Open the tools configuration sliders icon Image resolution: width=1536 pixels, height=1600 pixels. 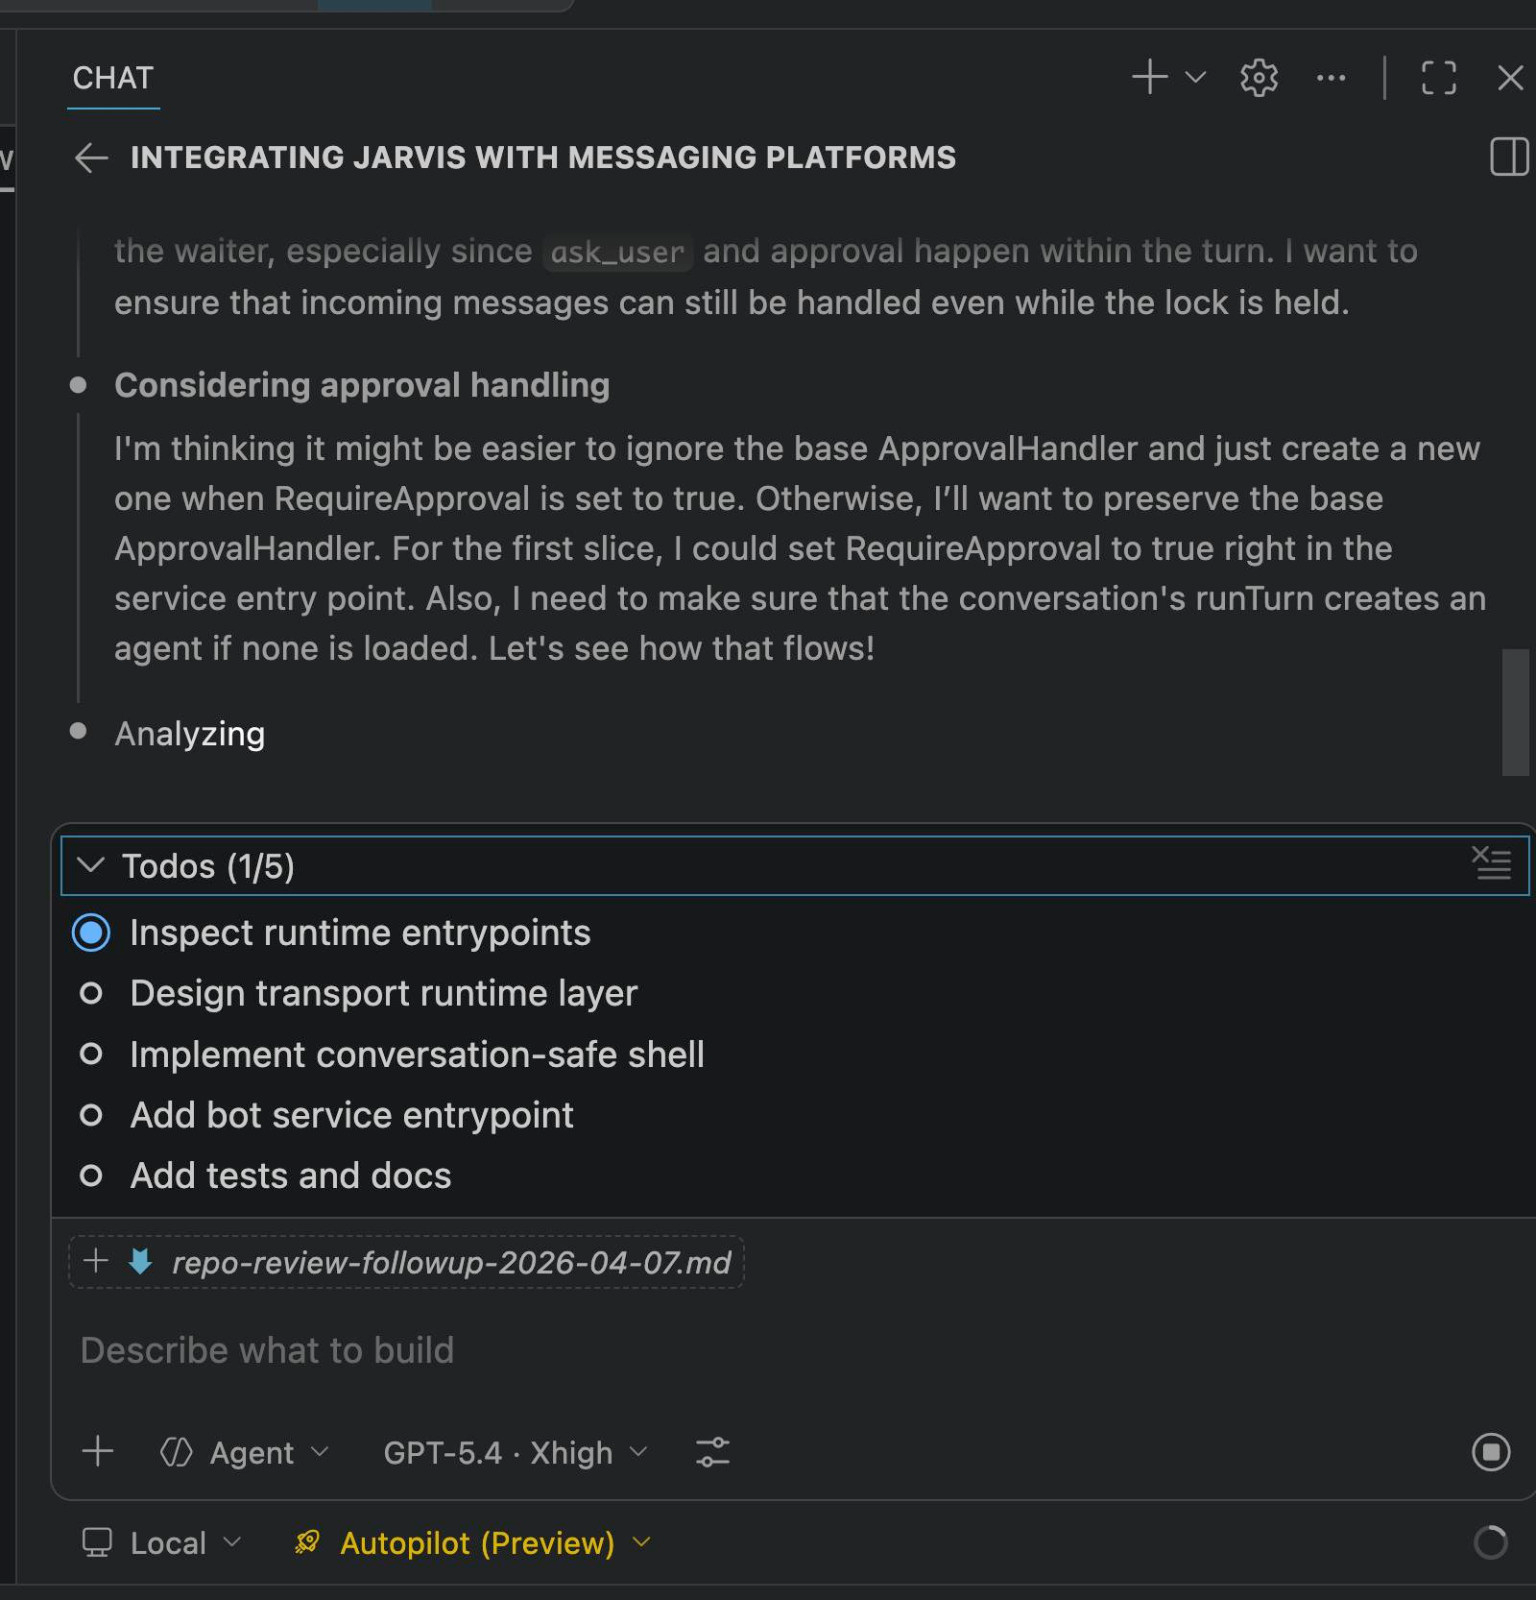(712, 1452)
